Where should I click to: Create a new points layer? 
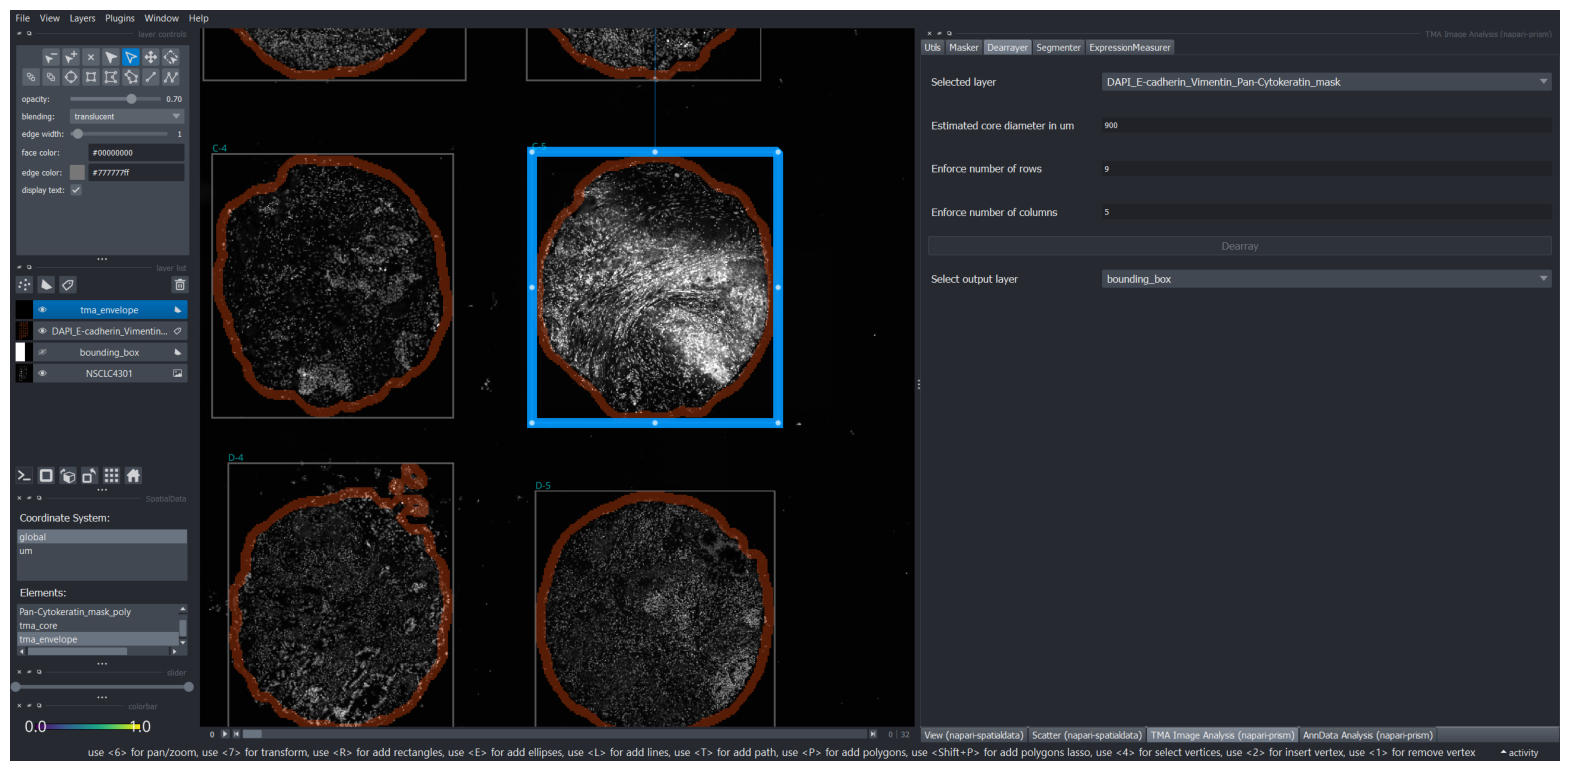24,284
